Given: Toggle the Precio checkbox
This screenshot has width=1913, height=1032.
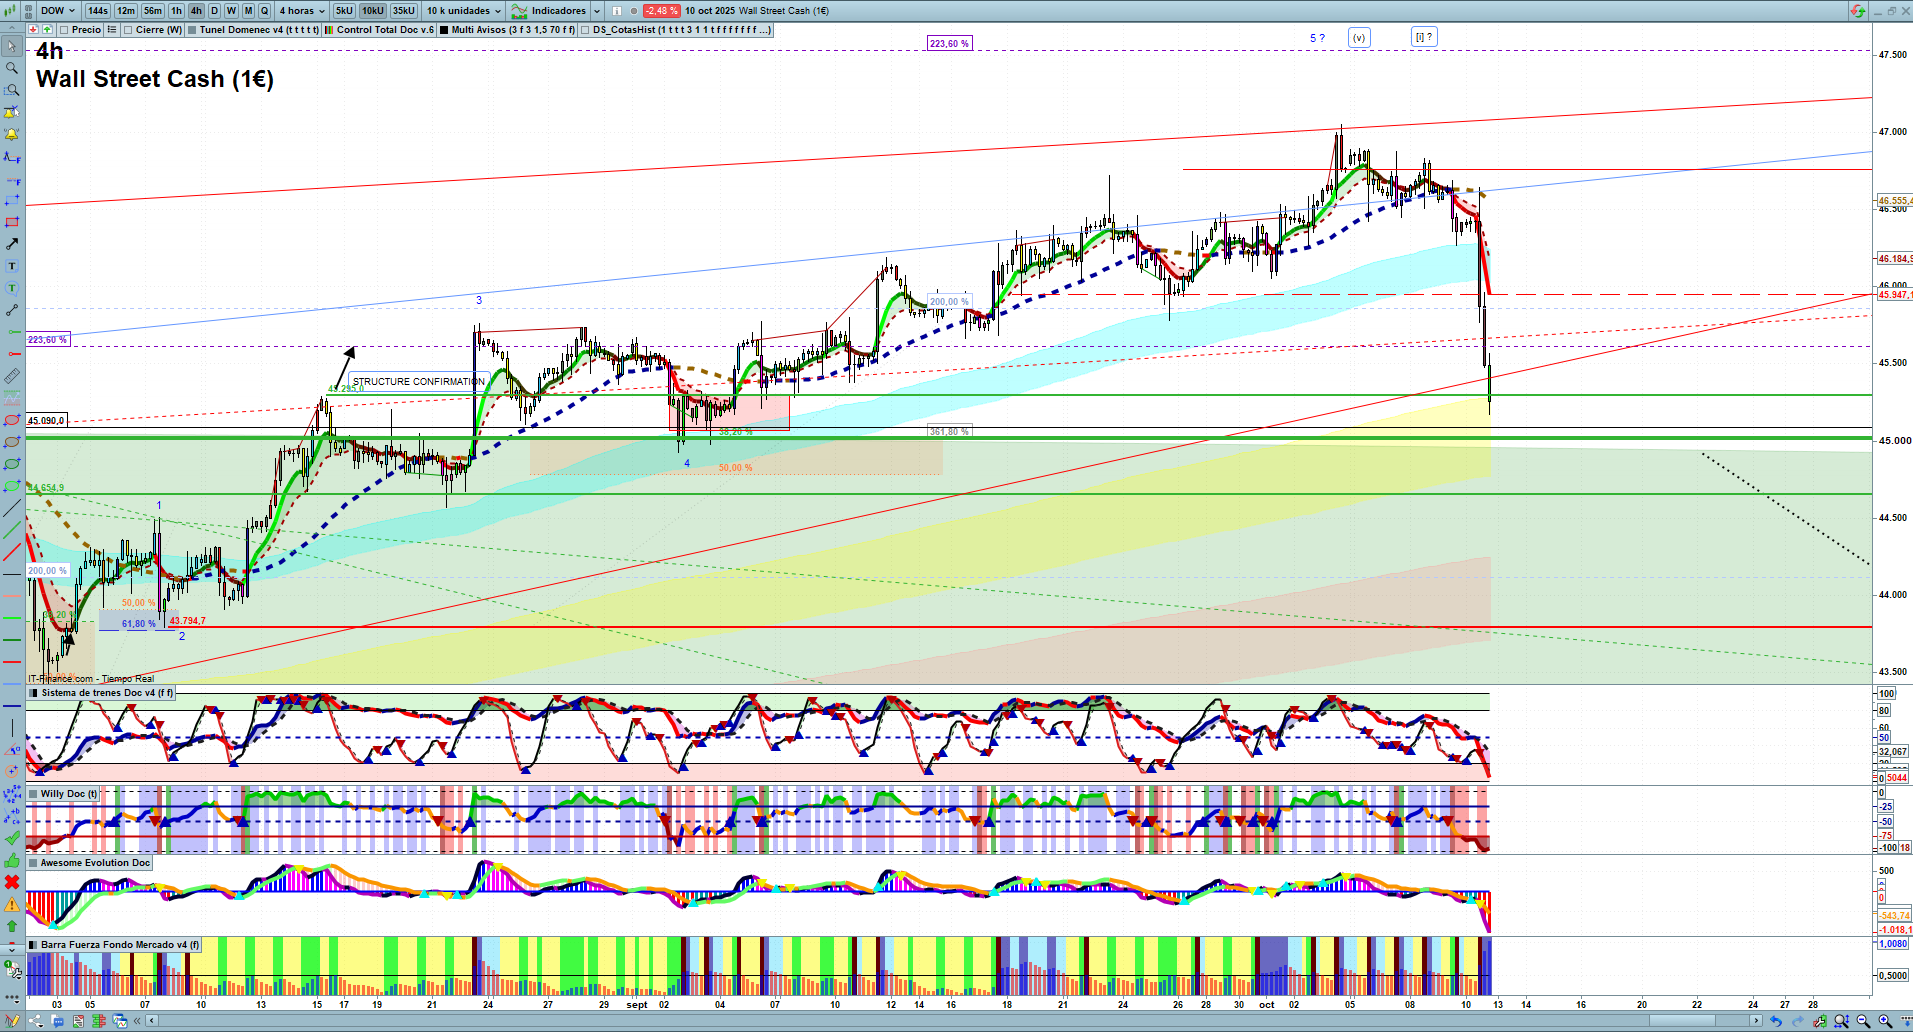Looking at the screenshot, I should click(64, 30).
